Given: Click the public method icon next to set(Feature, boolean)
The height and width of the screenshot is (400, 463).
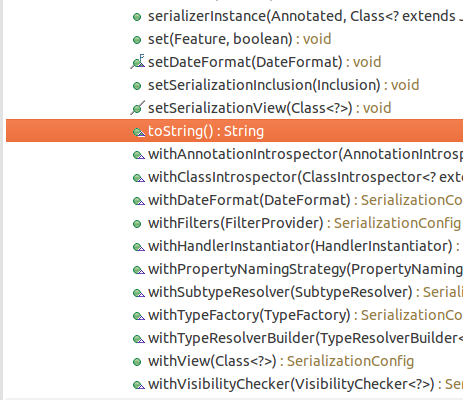Looking at the screenshot, I should point(137,40).
